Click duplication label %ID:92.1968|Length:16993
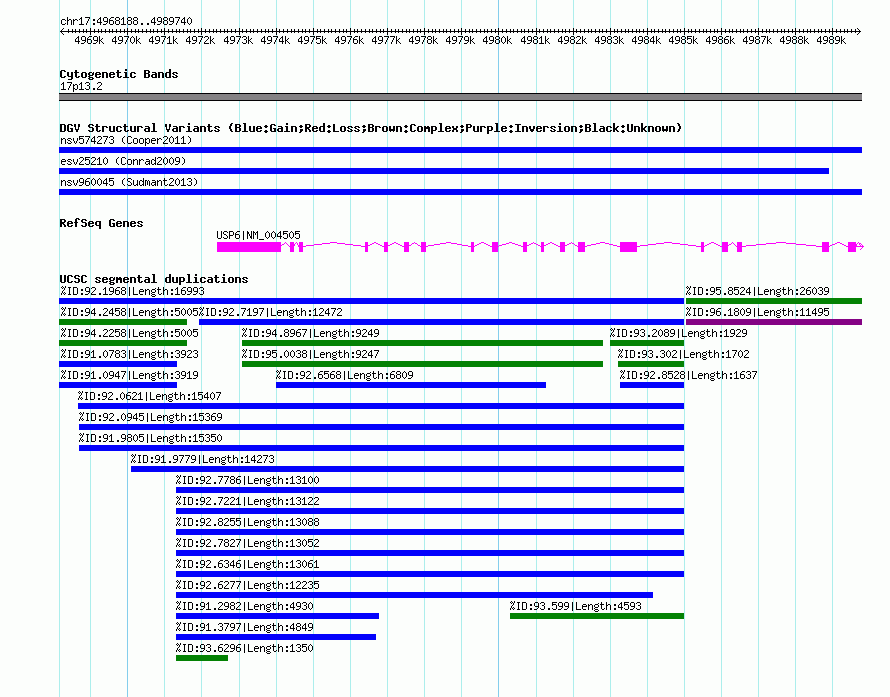 [132, 291]
